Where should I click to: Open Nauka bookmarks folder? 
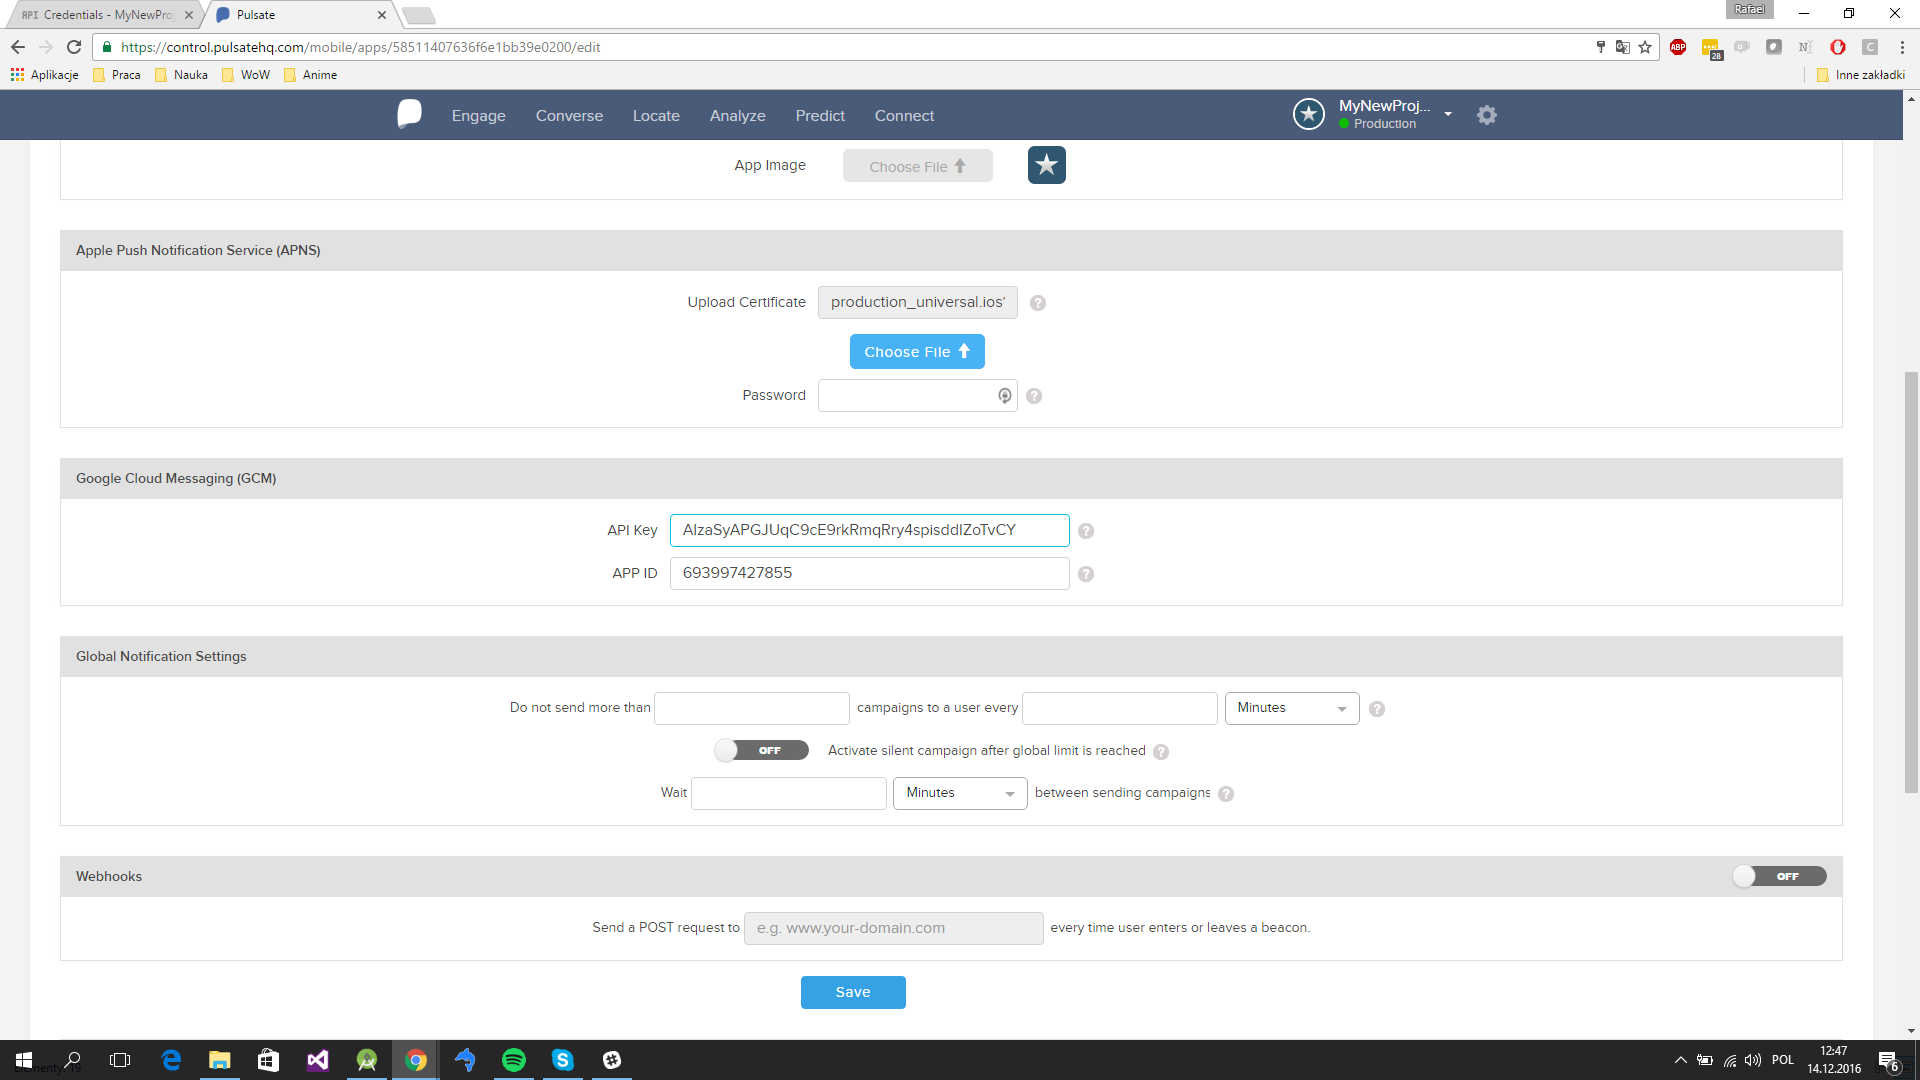coord(182,75)
